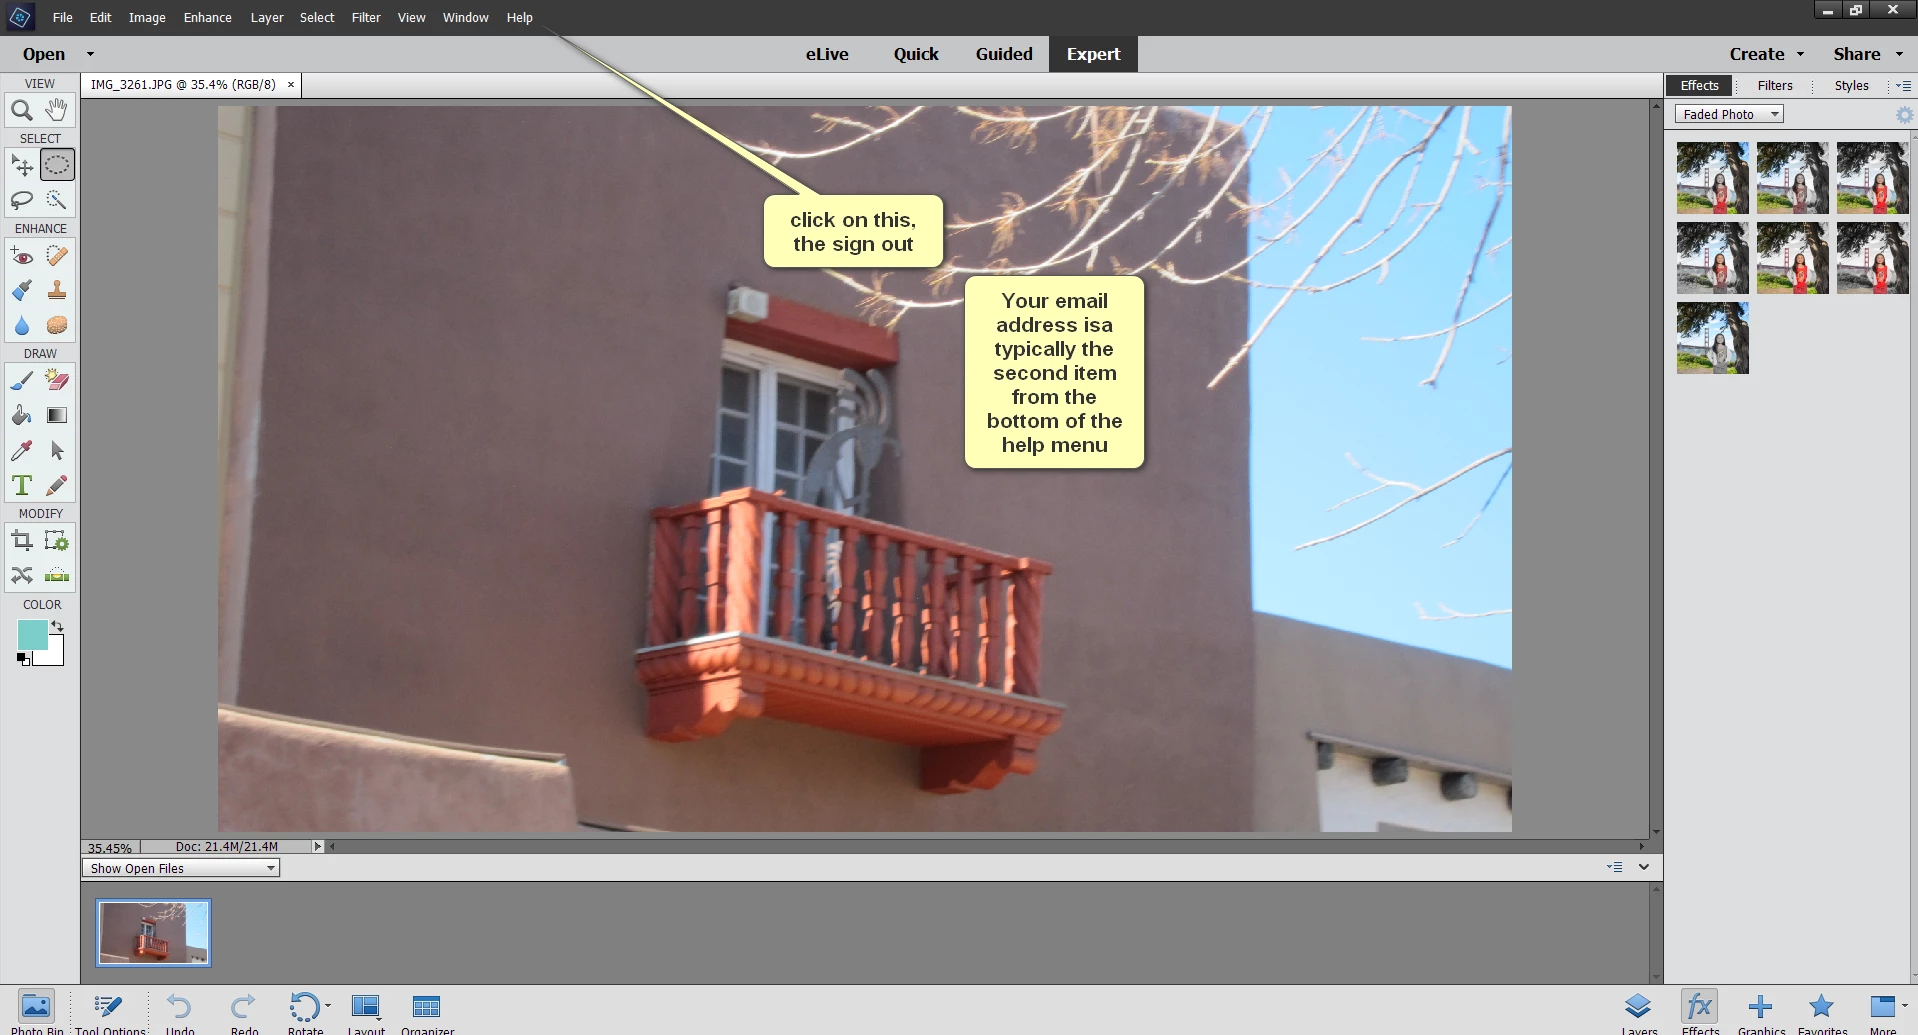Select the Lasso tool
The height and width of the screenshot is (1035, 1918).
[22, 200]
